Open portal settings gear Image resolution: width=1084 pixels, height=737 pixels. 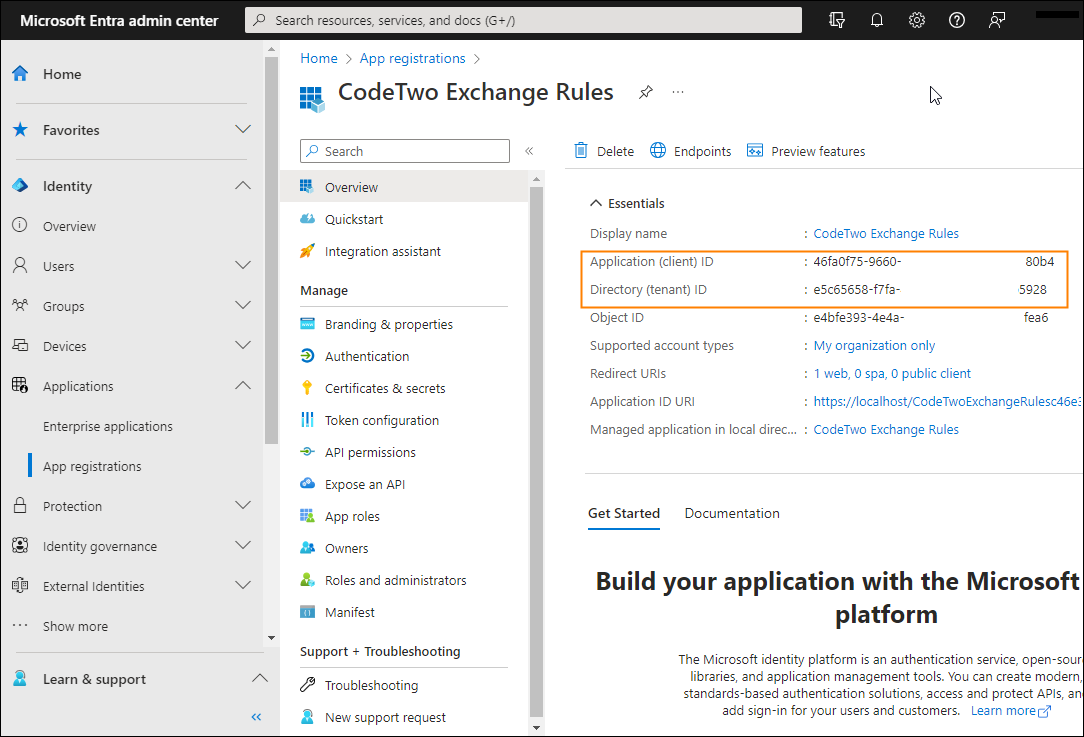point(917,20)
